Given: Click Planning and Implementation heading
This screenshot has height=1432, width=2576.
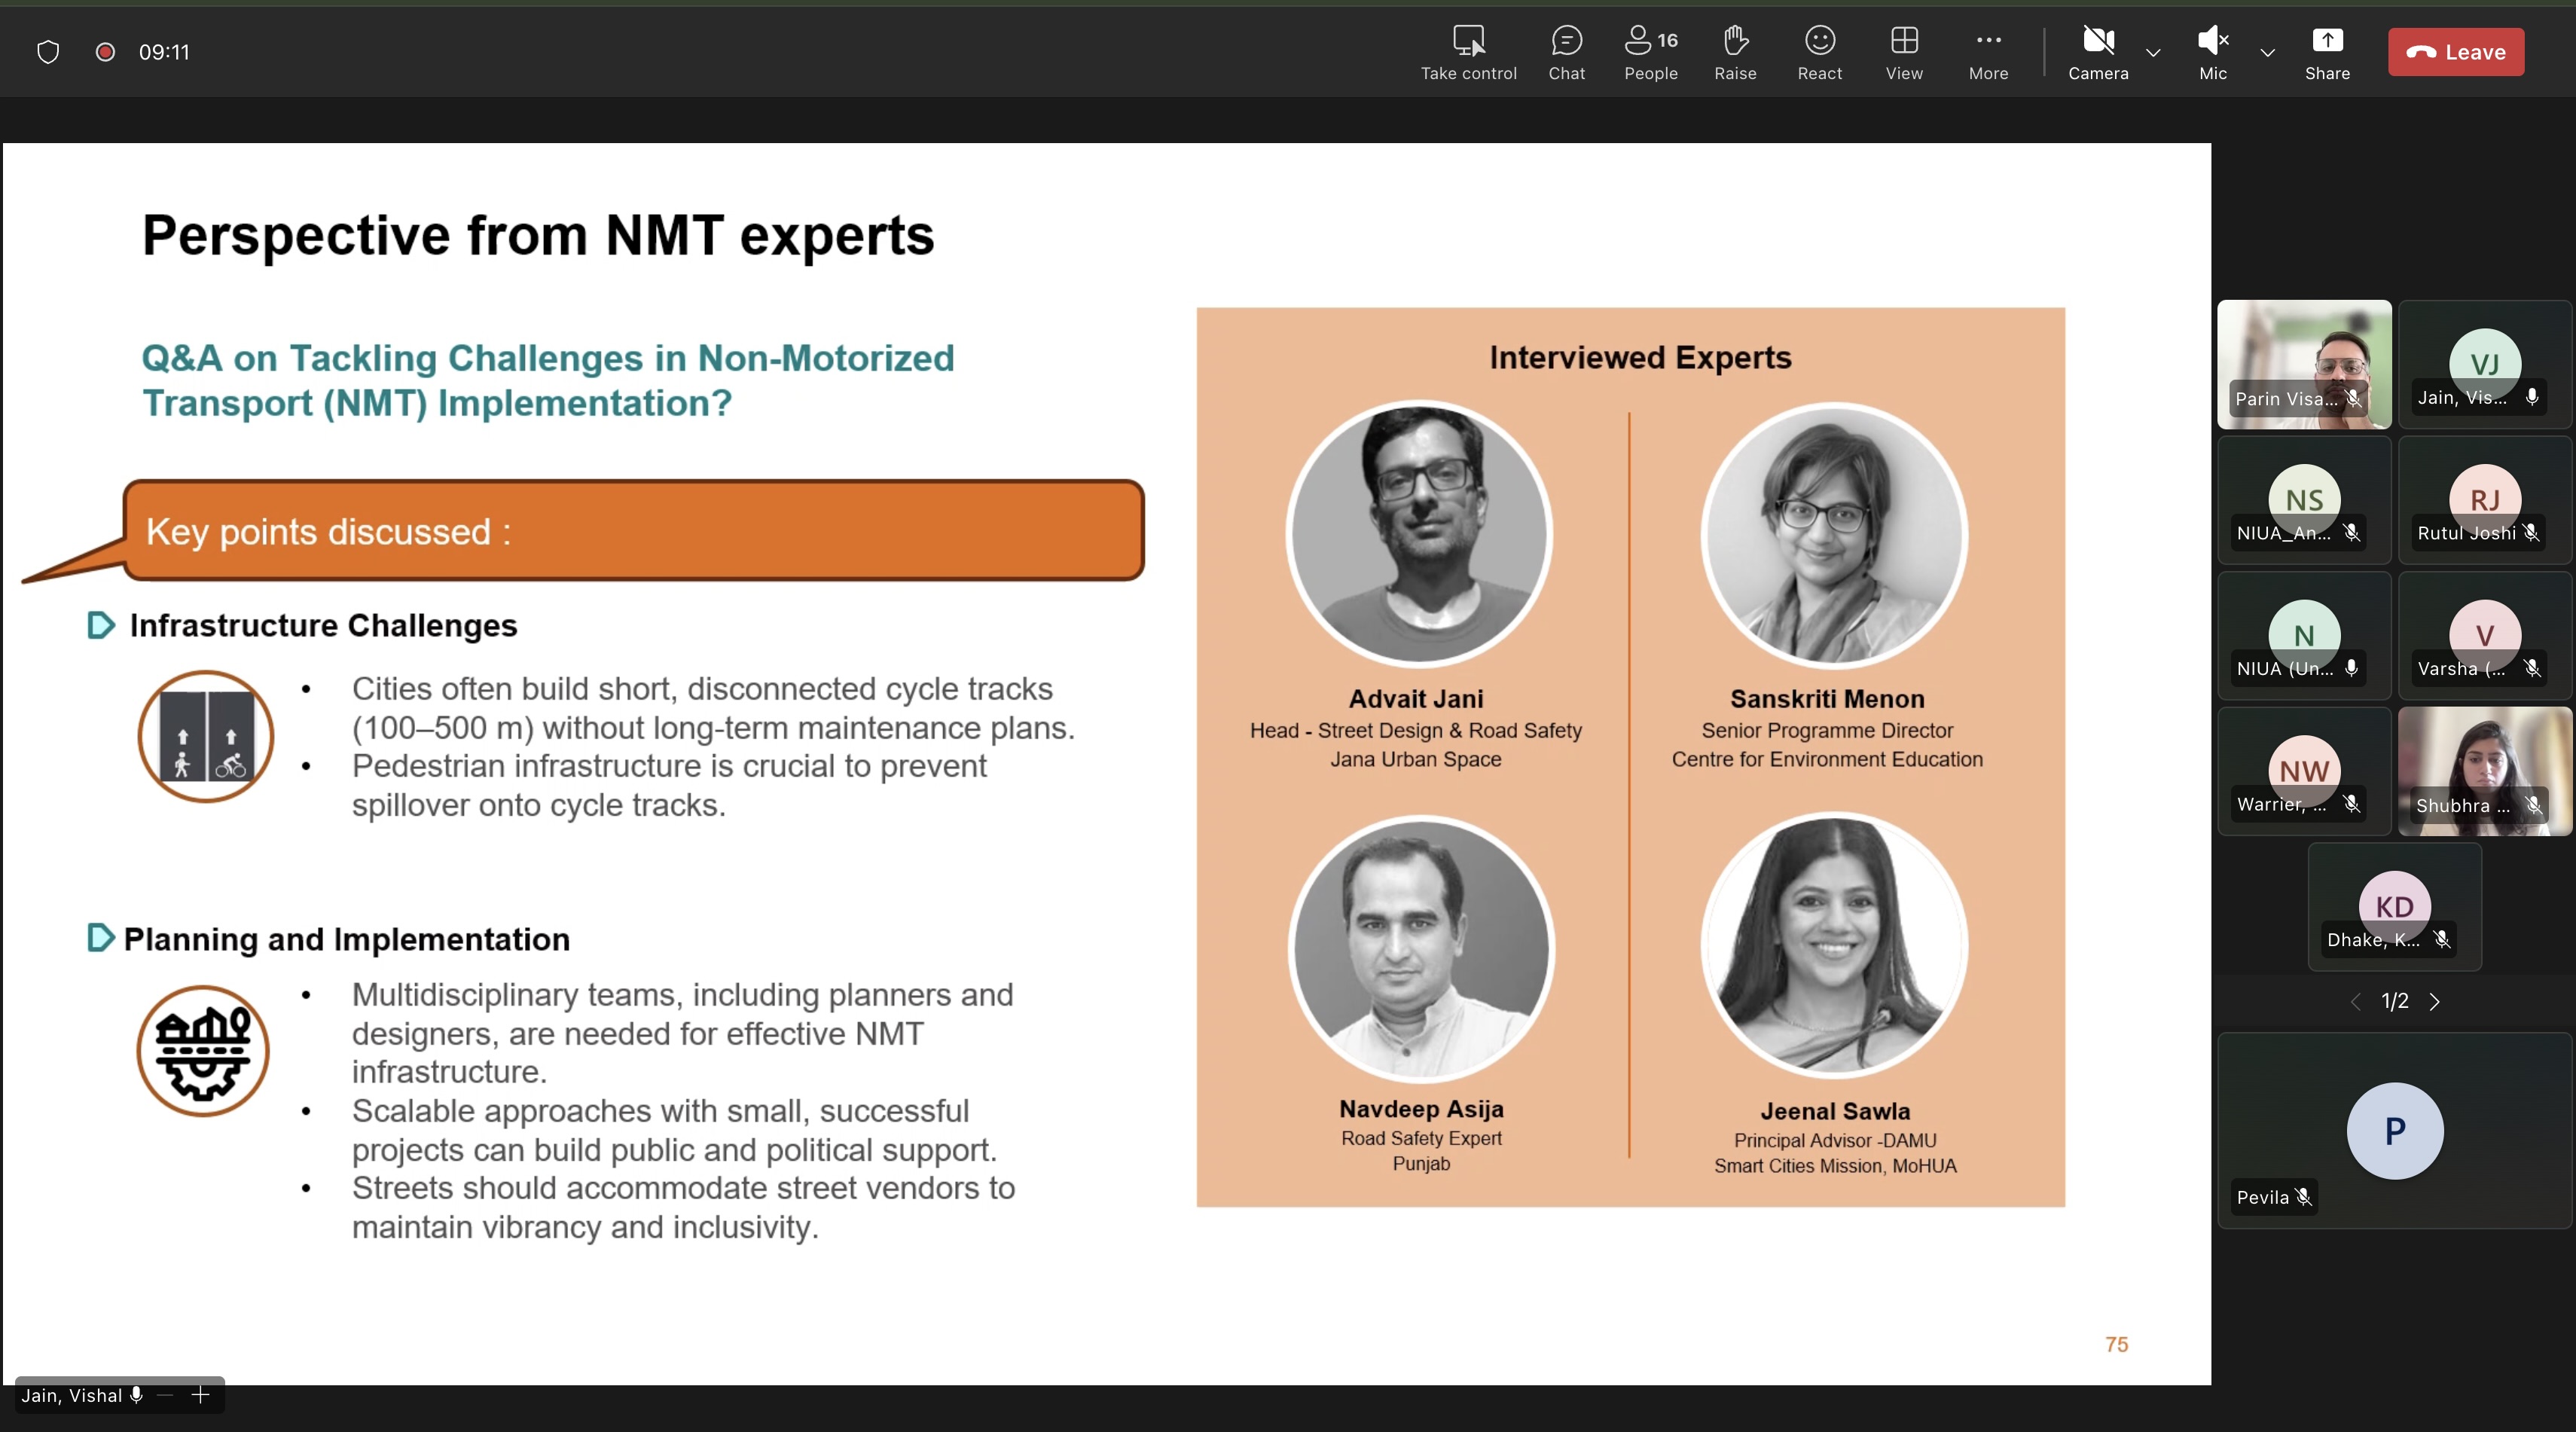Looking at the screenshot, I should tap(346, 939).
